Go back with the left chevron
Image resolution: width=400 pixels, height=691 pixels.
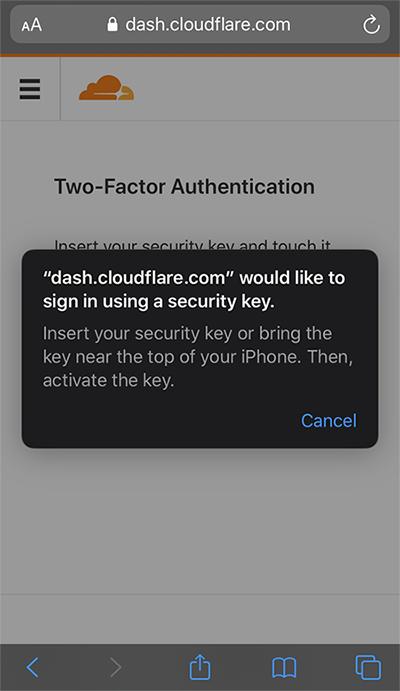point(33,667)
